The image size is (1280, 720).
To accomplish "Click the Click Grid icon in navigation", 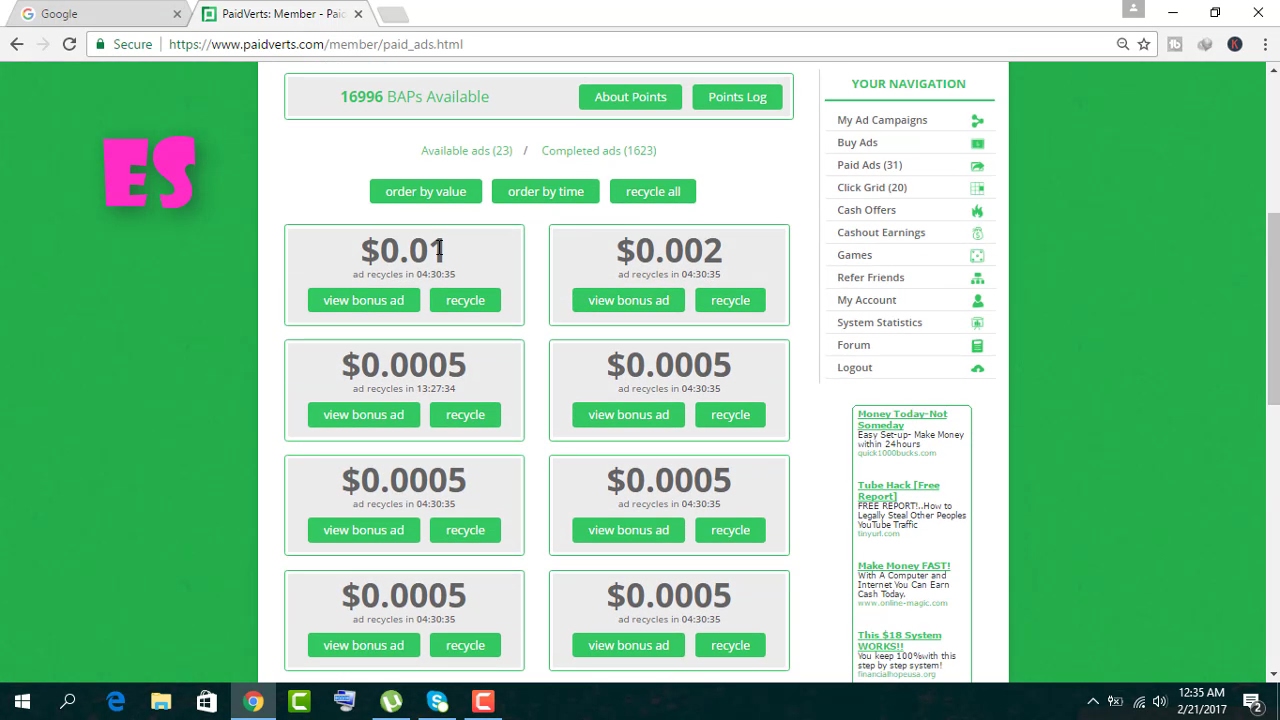I will click(x=977, y=188).
